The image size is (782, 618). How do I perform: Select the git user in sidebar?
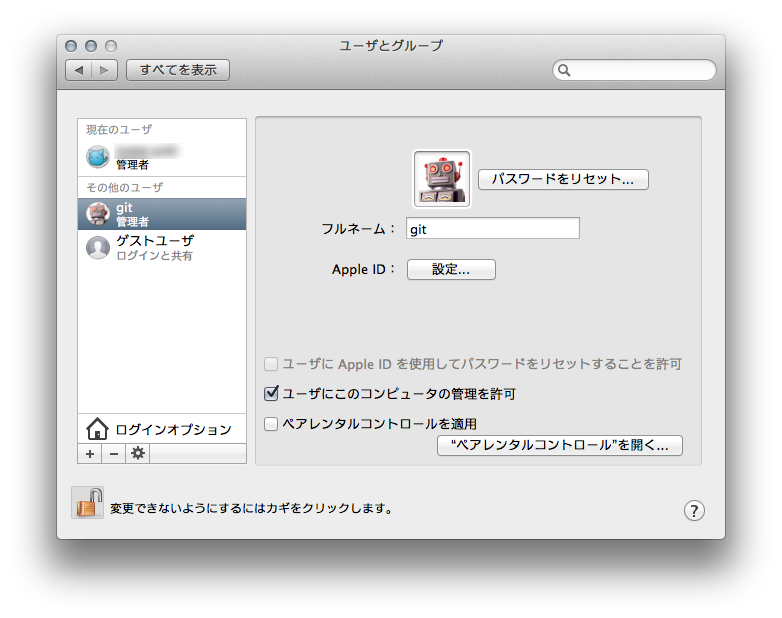[x=162, y=214]
